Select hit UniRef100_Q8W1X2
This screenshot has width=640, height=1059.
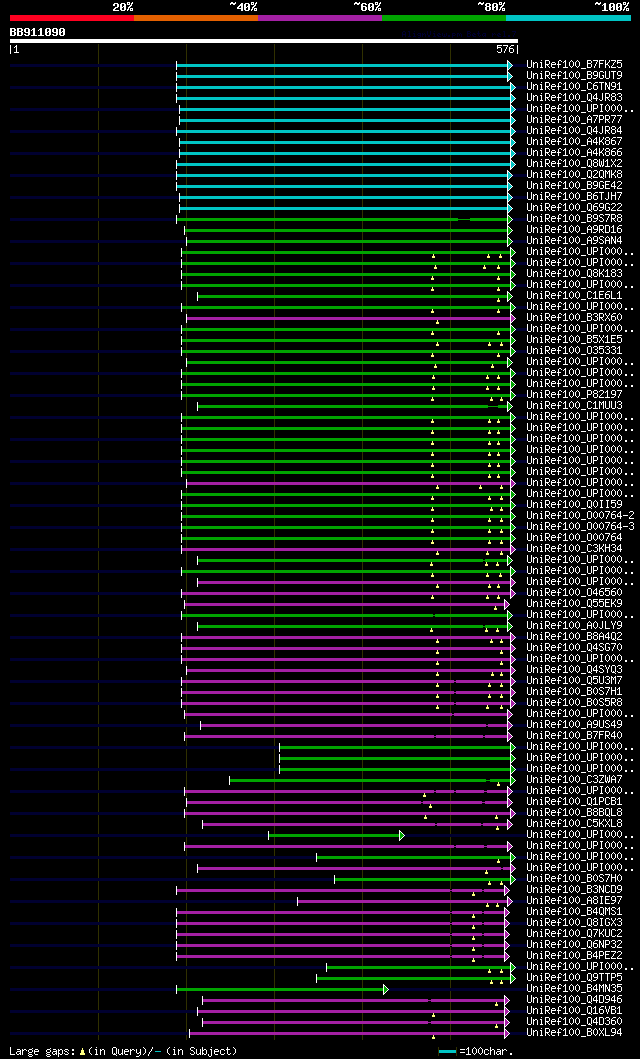575,164
